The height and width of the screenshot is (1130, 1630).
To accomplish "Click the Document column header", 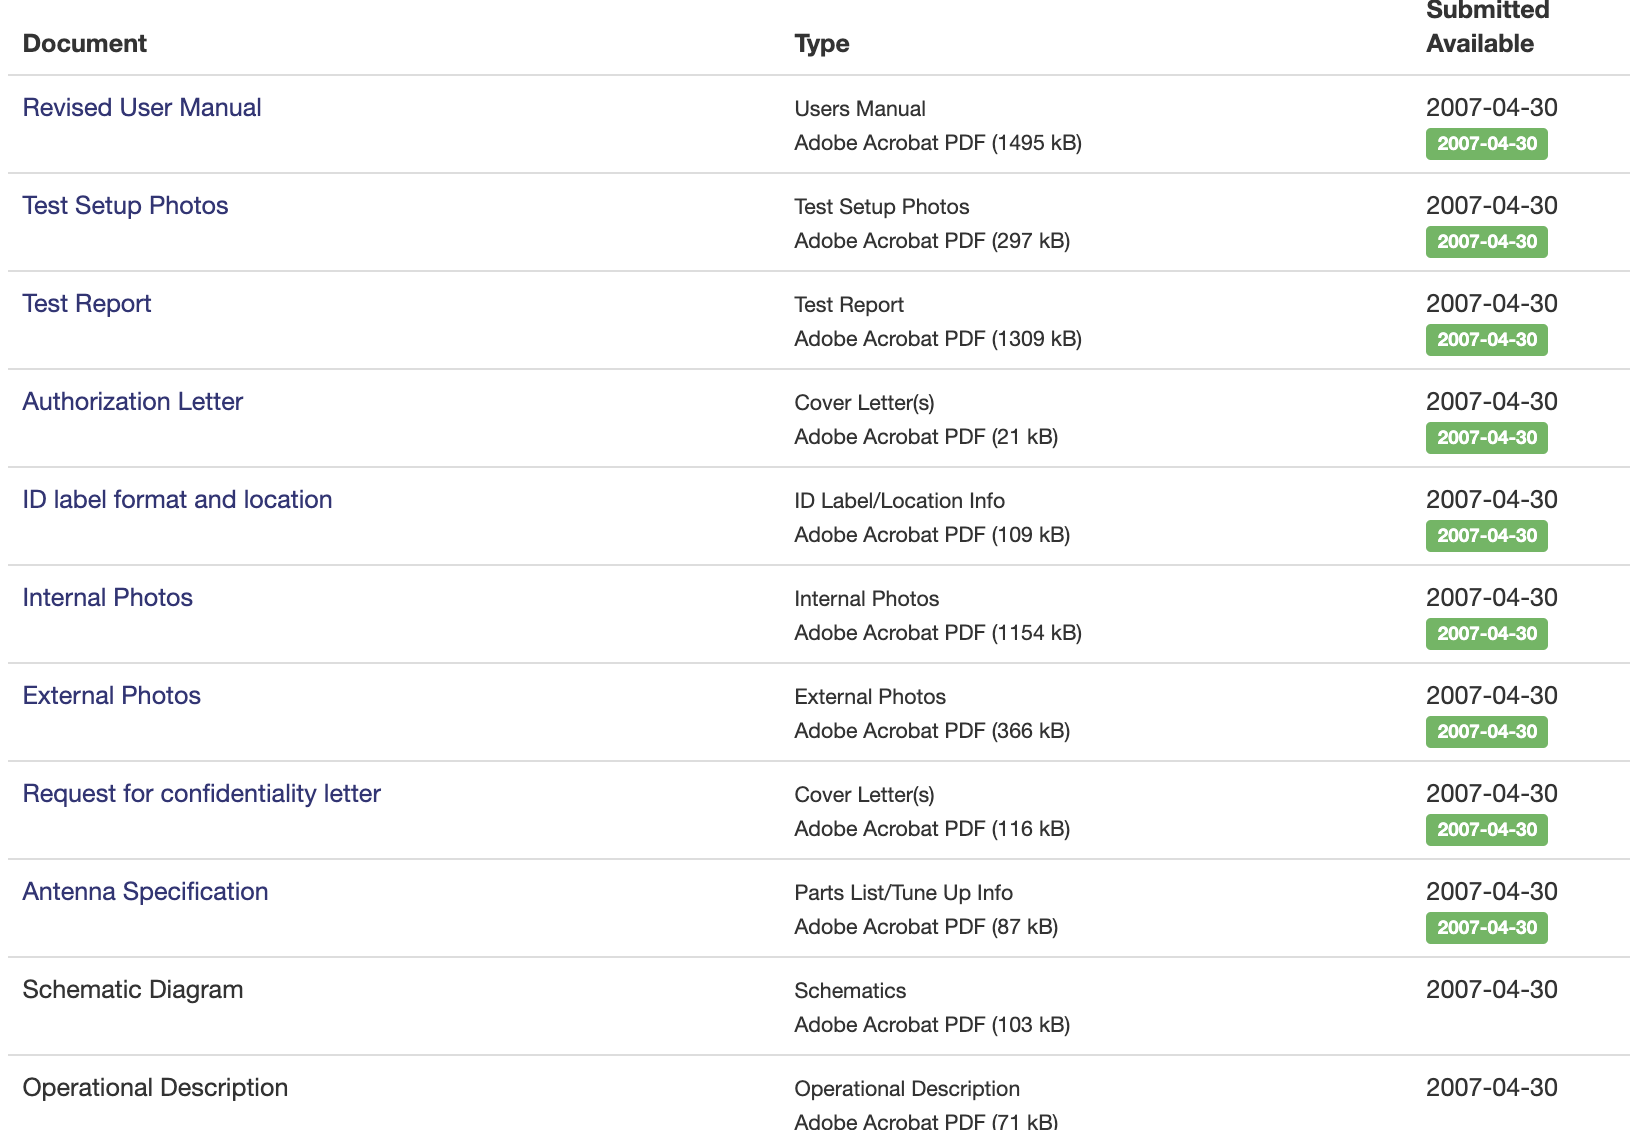I will (85, 43).
